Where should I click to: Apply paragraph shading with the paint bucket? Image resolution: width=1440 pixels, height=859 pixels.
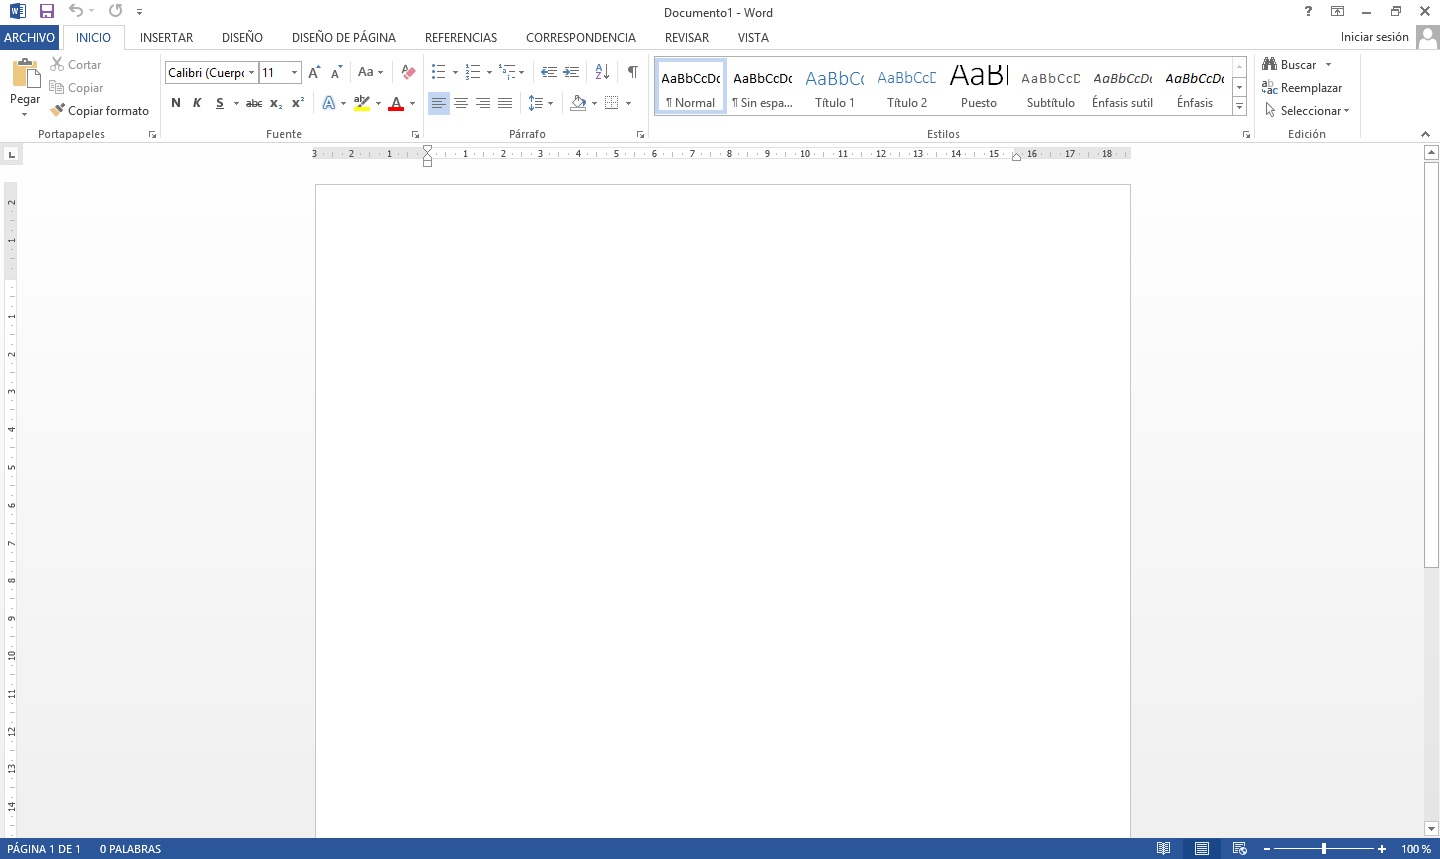[578, 103]
